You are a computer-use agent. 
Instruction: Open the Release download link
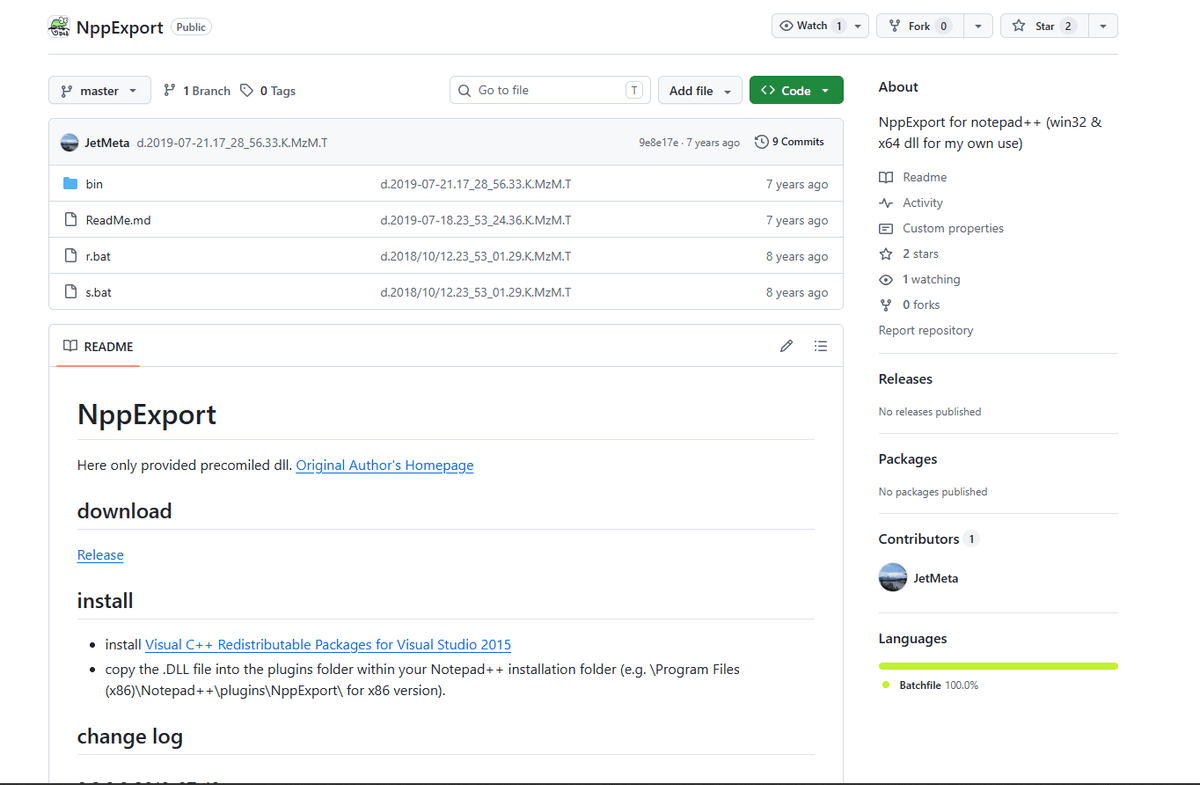(x=100, y=555)
